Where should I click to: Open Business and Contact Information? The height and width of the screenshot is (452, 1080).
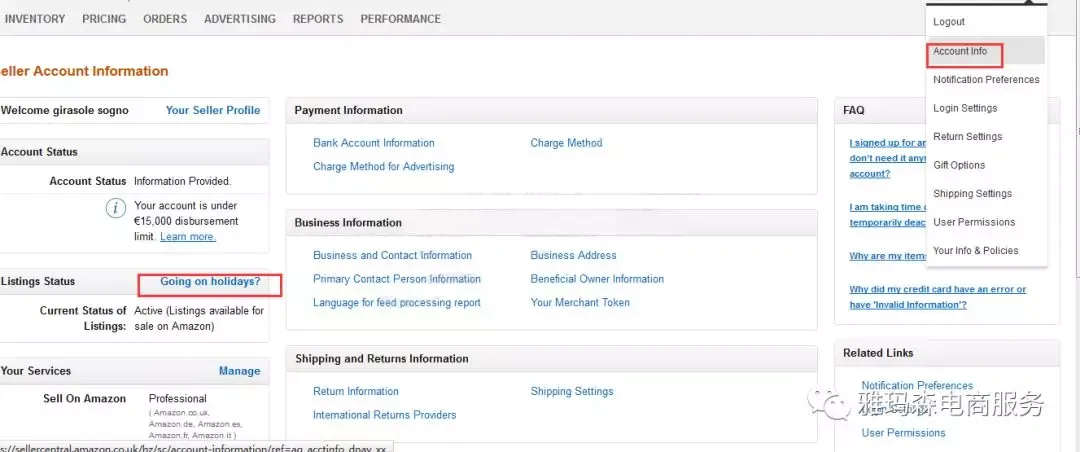(x=392, y=256)
